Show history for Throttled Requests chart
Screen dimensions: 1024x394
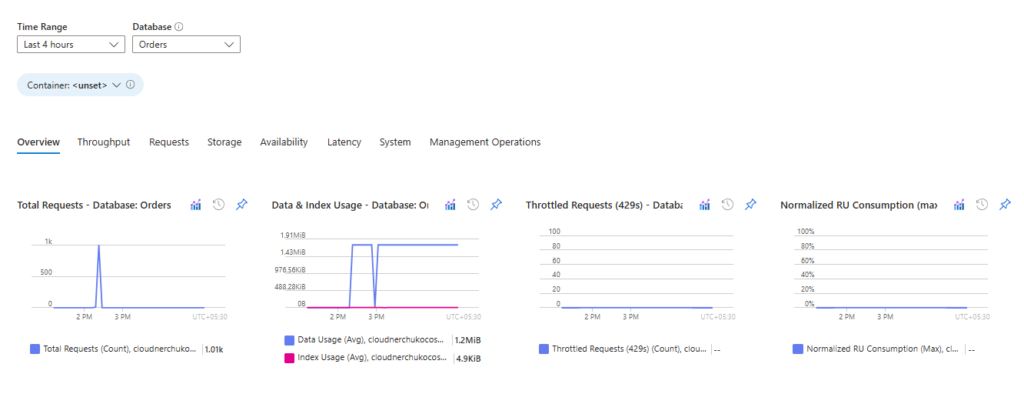pos(728,205)
